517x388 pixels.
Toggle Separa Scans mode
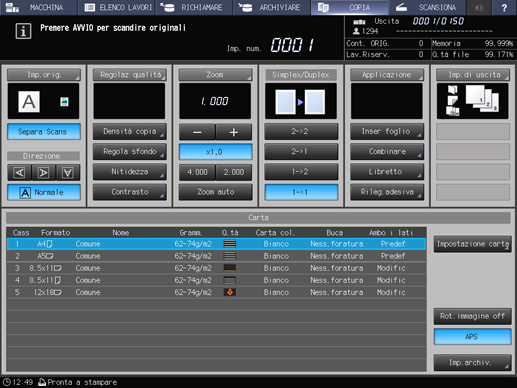44,132
